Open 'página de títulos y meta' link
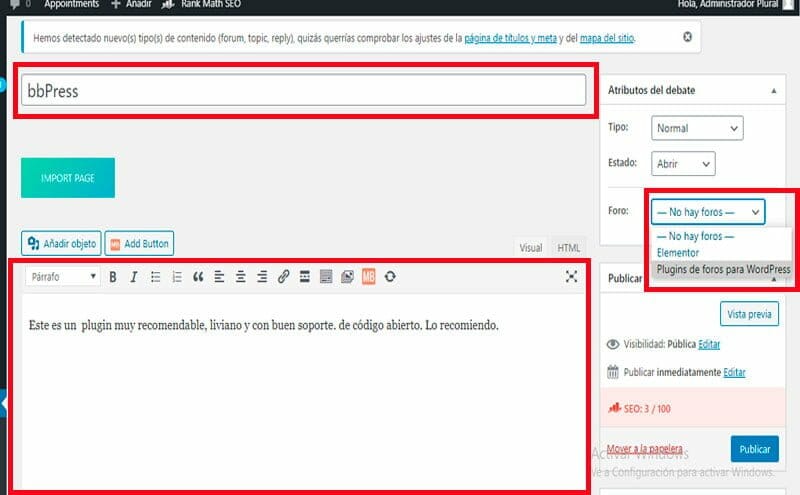The width and height of the screenshot is (800, 495). click(x=510, y=38)
